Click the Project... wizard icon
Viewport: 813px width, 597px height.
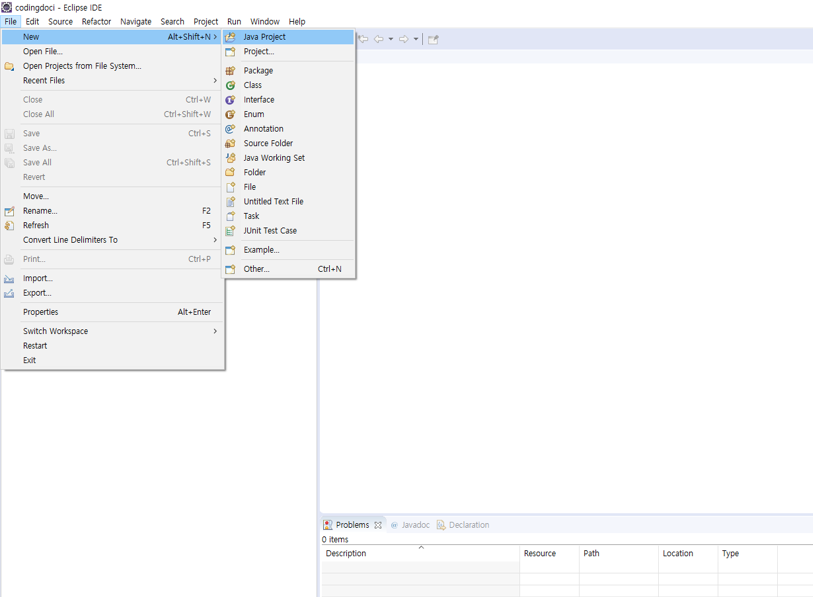pos(230,51)
